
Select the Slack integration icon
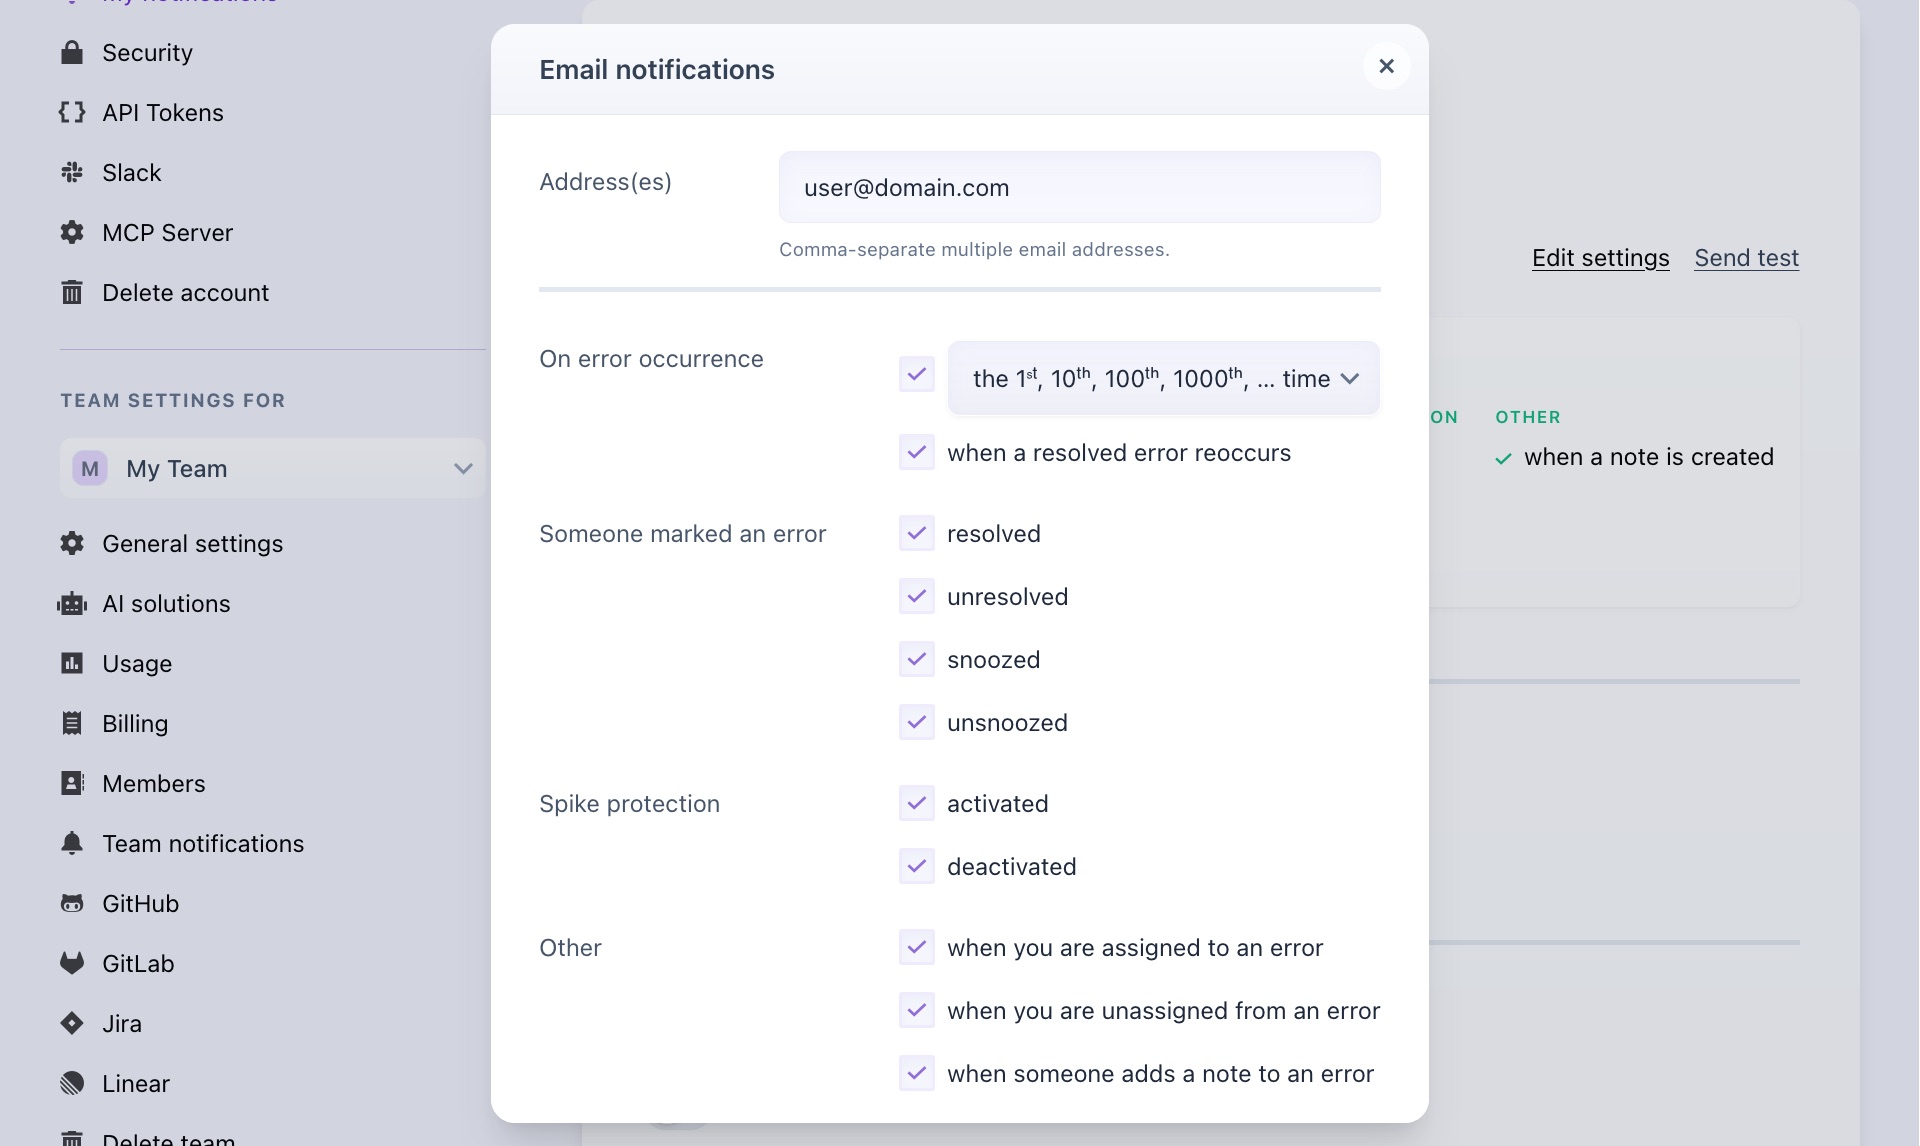click(x=72, y=172)
